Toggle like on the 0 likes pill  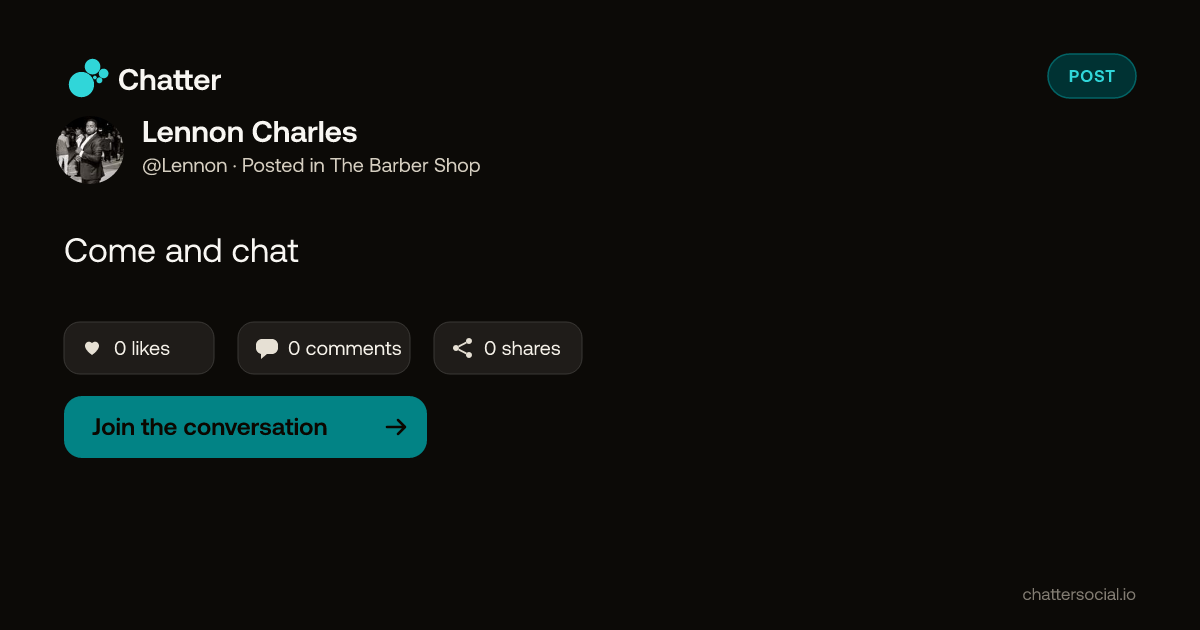pyautogui.click(x=139, y=348)
